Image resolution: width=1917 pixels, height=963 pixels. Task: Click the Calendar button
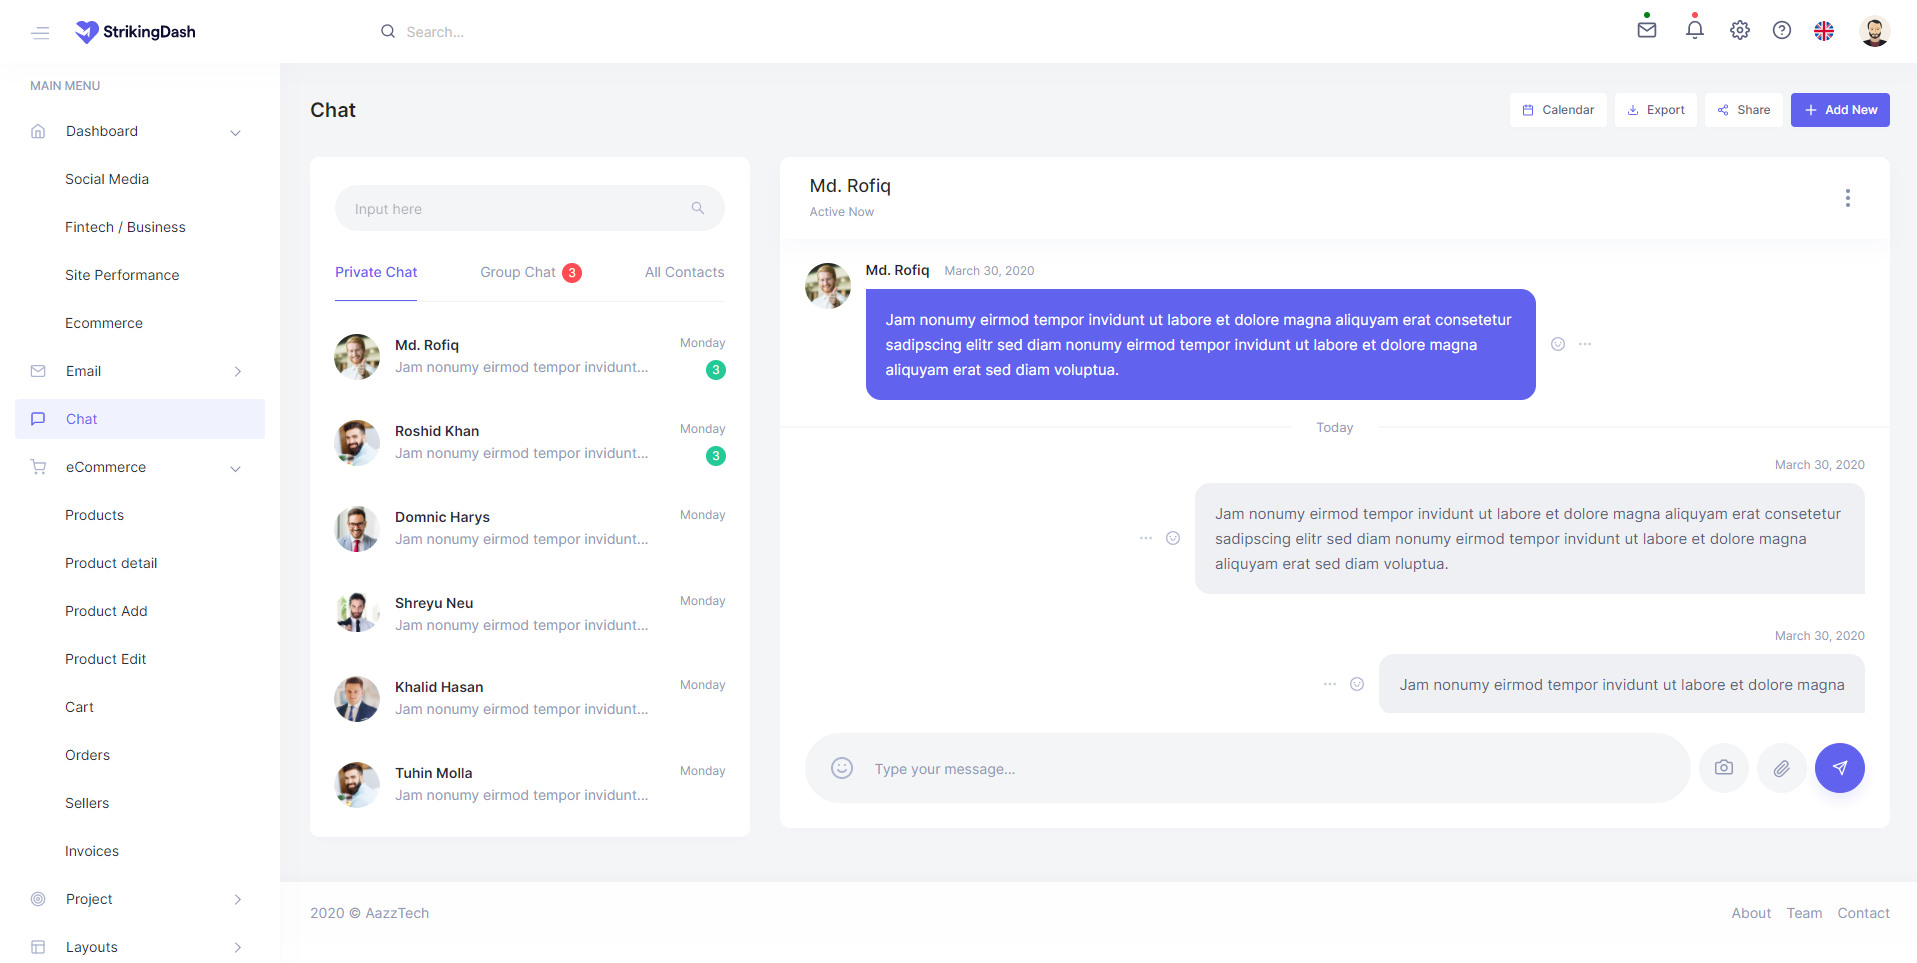pyautogui.click(x=1558, y=110)
